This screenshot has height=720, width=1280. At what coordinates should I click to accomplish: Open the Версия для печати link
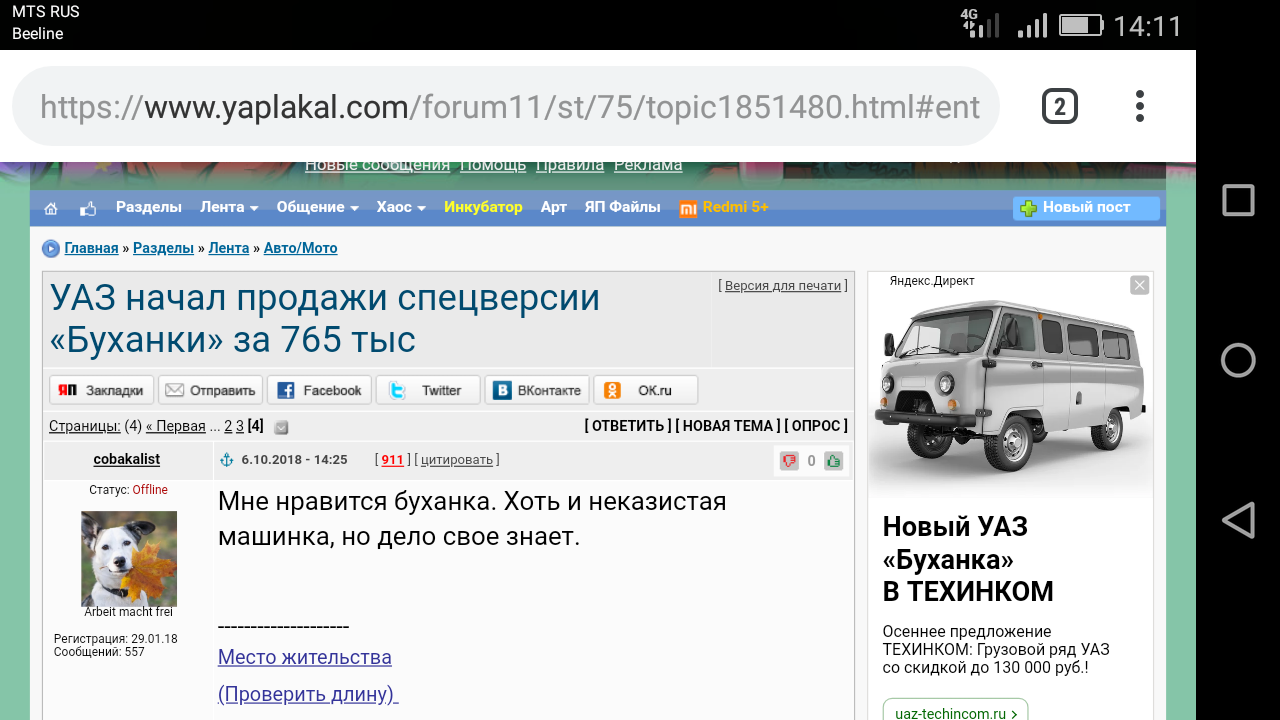[783, 285]
